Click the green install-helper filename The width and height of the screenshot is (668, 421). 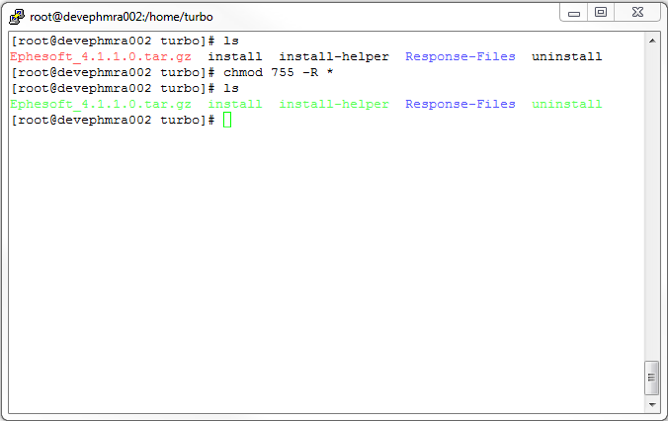tap(333, 105)
